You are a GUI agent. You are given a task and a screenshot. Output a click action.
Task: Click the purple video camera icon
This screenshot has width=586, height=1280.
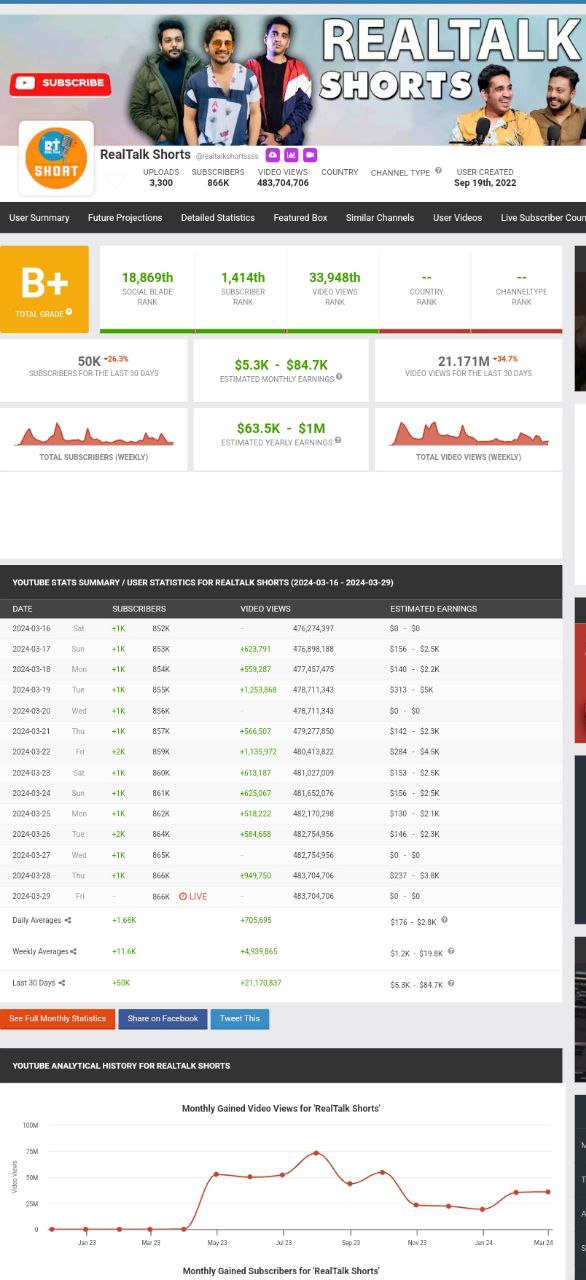pyautogui.click(x=310, y=155)
